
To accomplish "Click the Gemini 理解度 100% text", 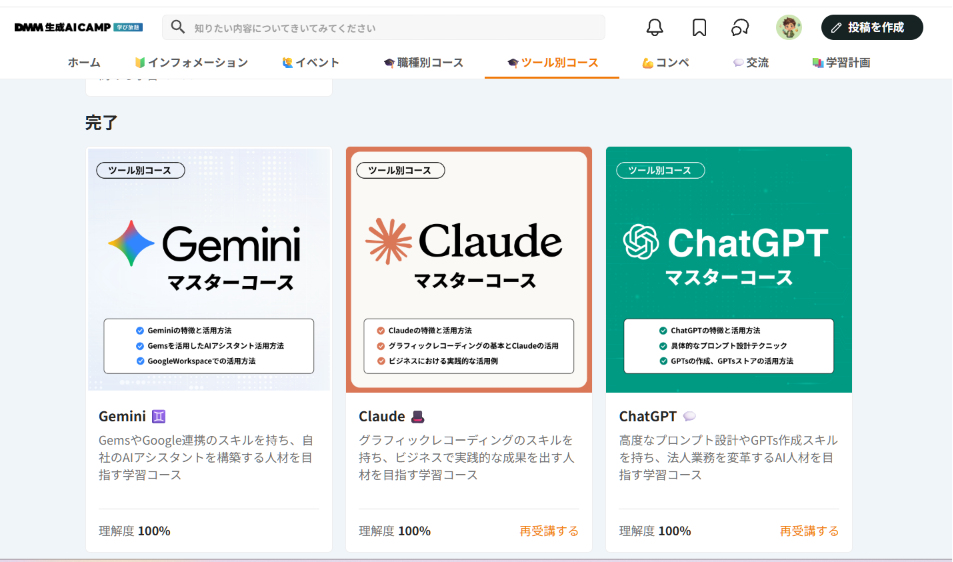I will pos(134,531).
